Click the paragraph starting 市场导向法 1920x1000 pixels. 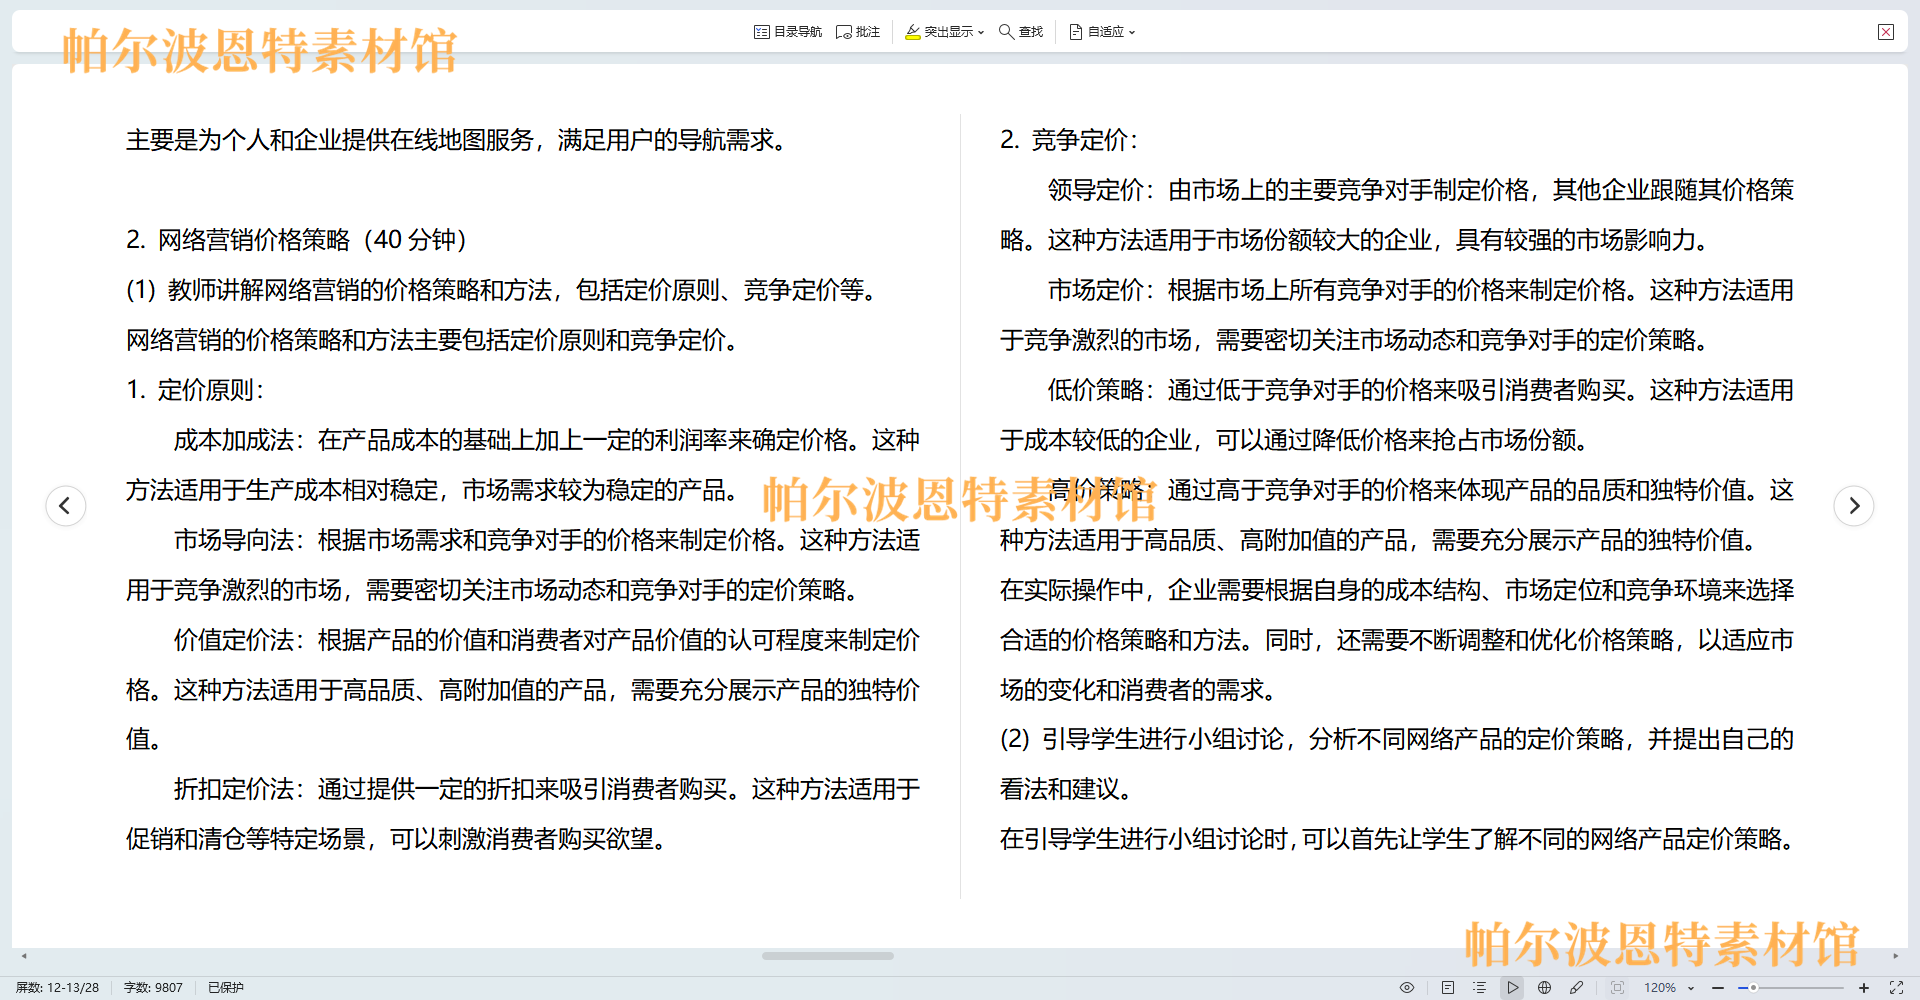pos(523,565)
